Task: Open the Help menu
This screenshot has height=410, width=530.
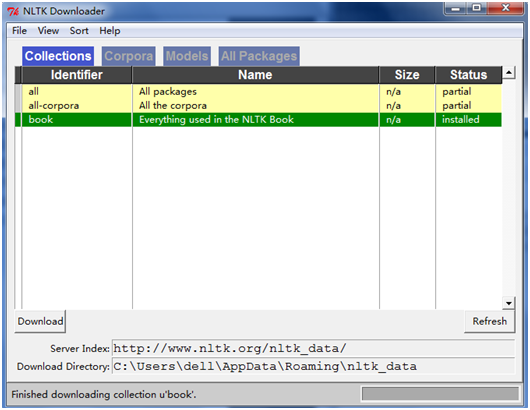Action: 110,31
